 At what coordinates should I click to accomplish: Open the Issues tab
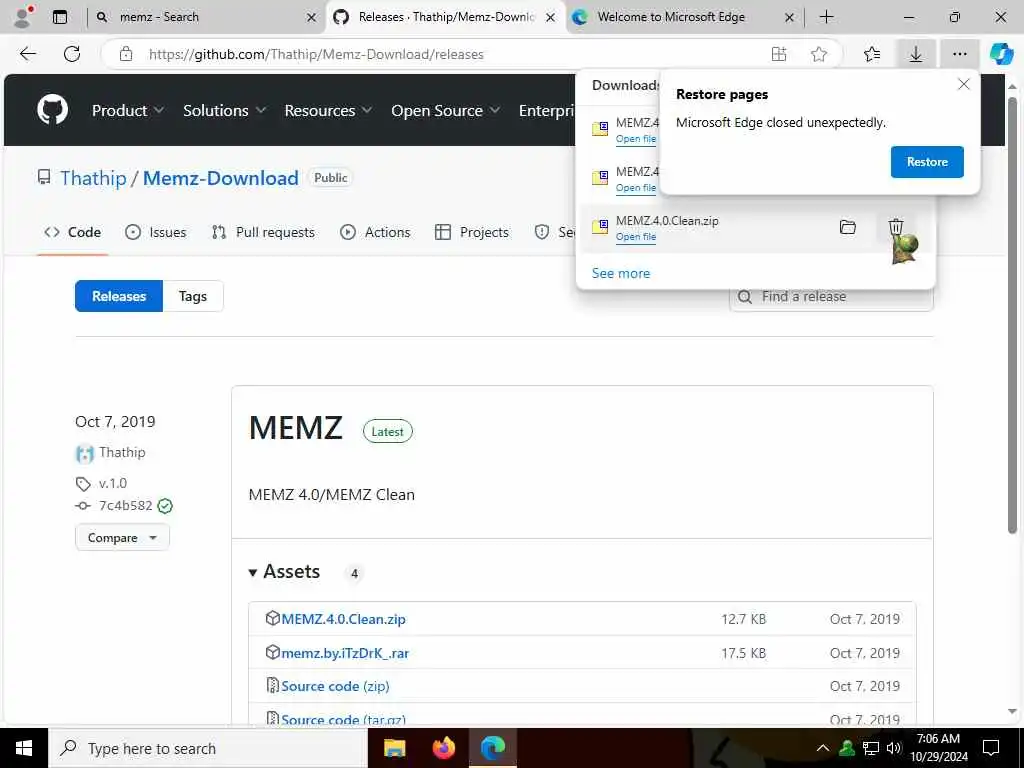tap(155, 232)
